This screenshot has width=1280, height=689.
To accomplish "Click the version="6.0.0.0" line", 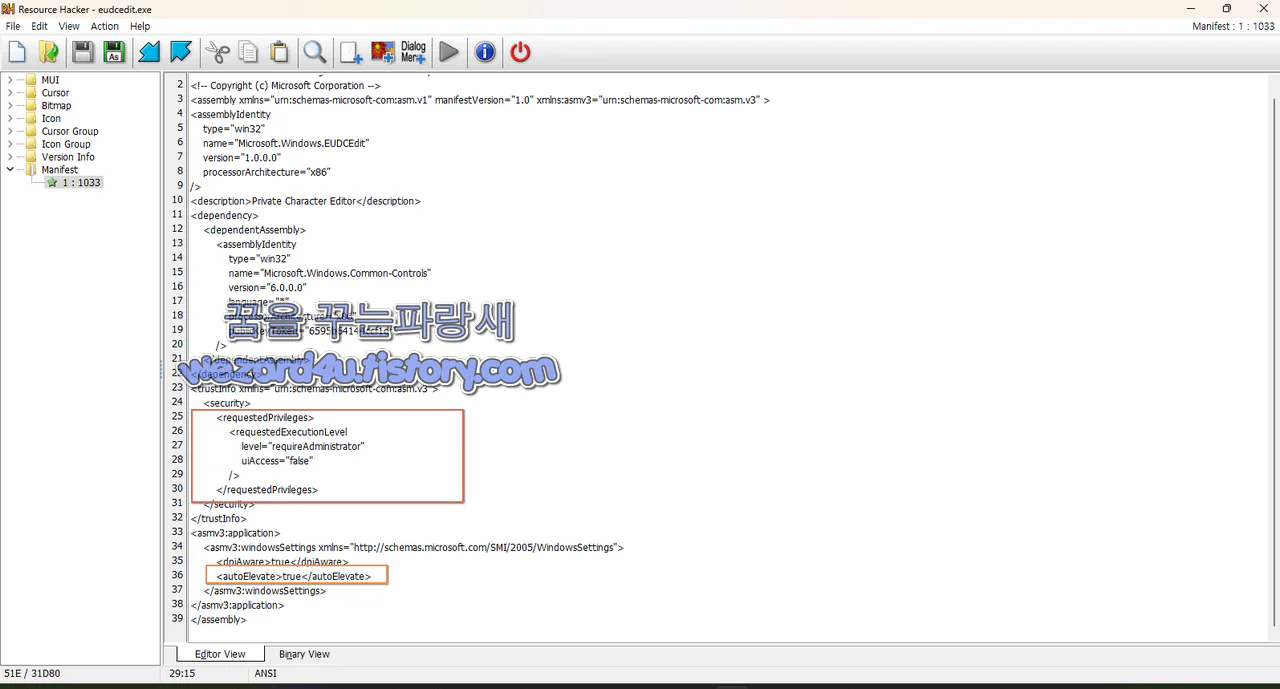I will 267,287.
